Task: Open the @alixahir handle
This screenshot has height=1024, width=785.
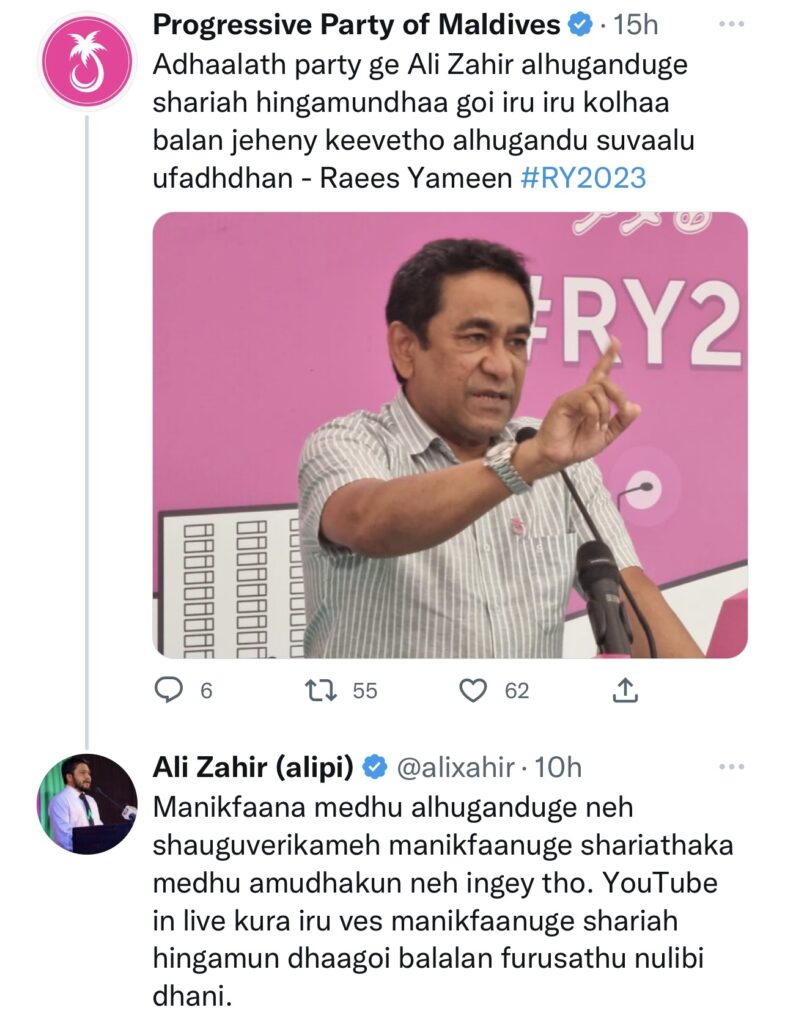Action: [456, 768]
